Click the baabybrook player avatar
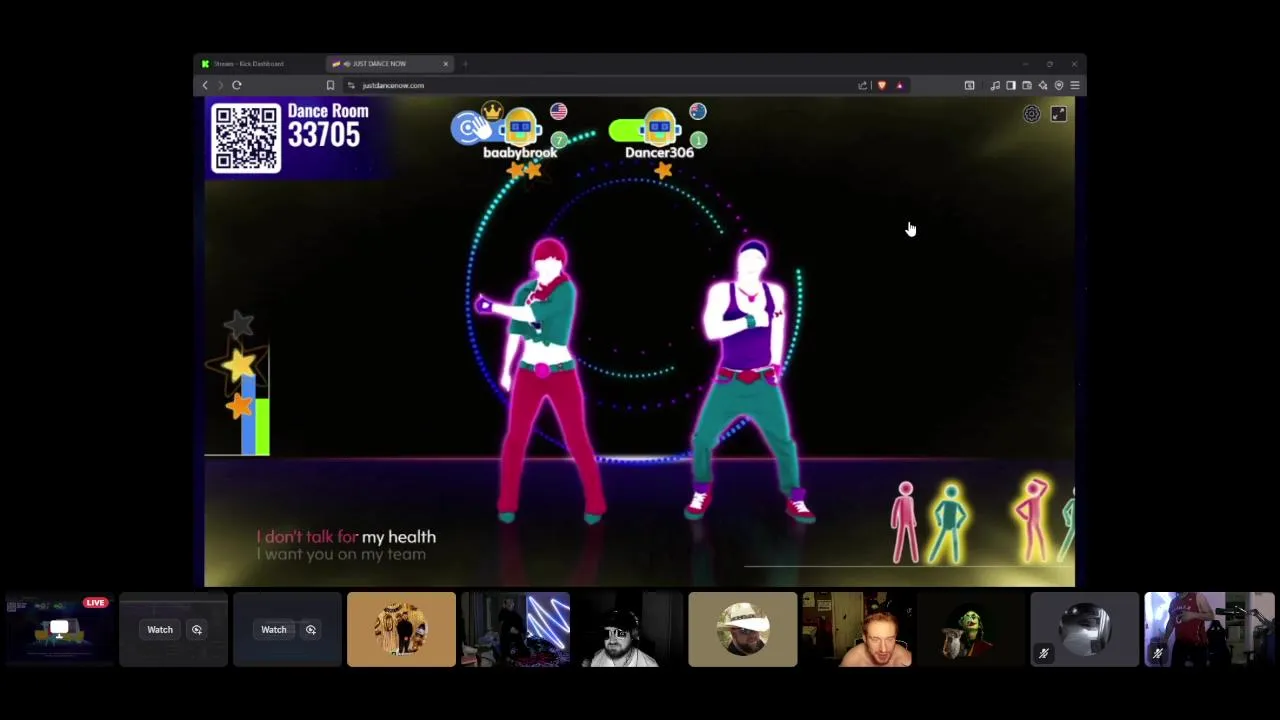Viewport: 1280px width, 720px height. tap(520, 128)
